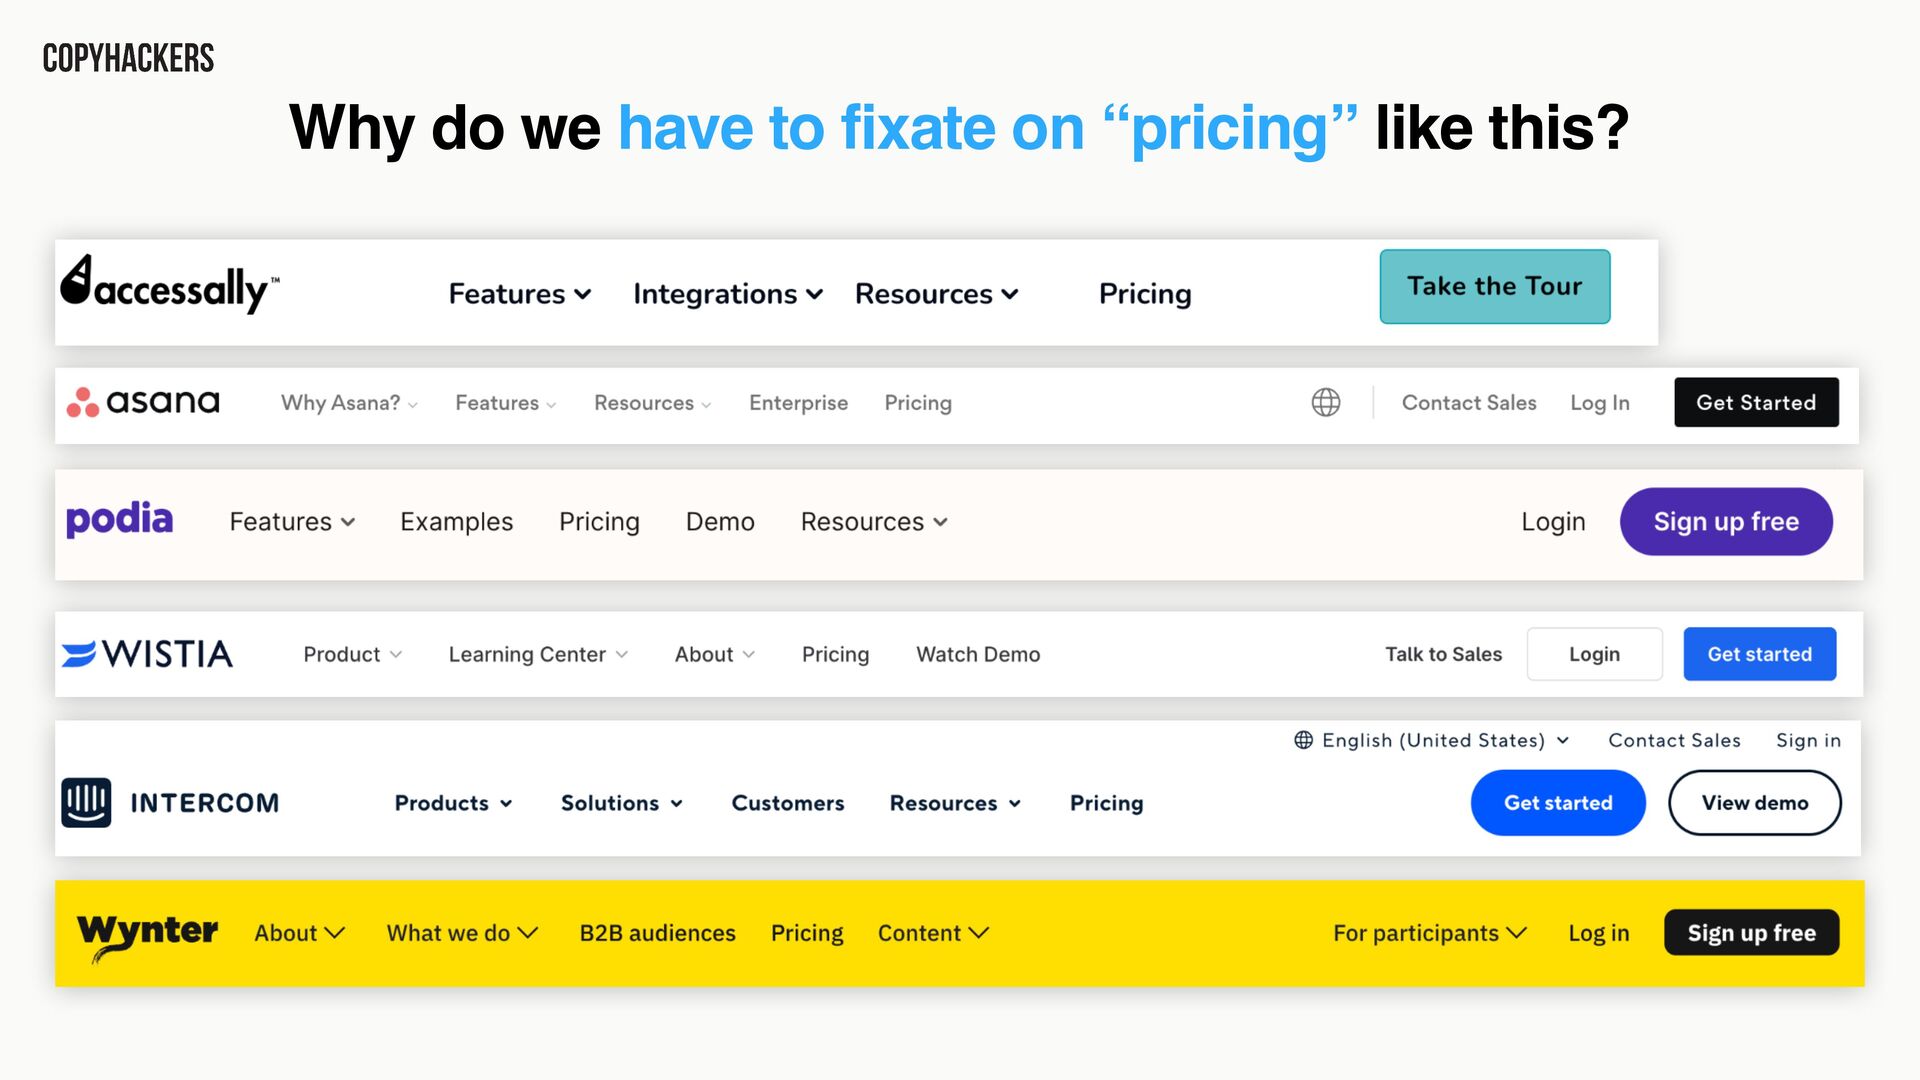Screen dimensions: 1920x1080
Task: Click Wistia Login button
Action: (1594, 654)
